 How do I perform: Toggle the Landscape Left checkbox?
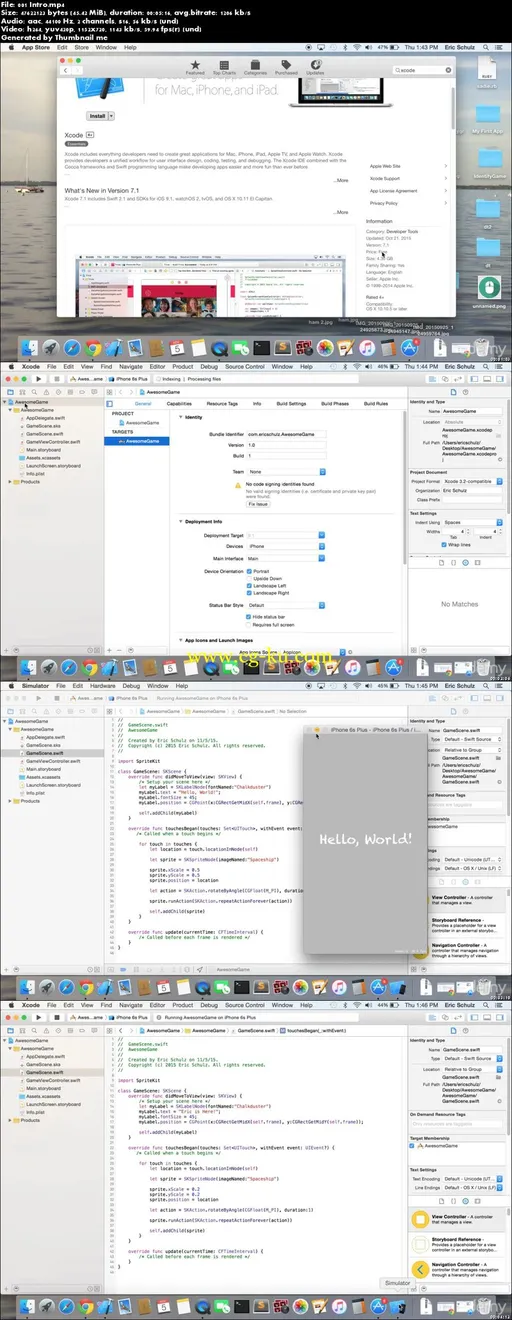point(250,585)
